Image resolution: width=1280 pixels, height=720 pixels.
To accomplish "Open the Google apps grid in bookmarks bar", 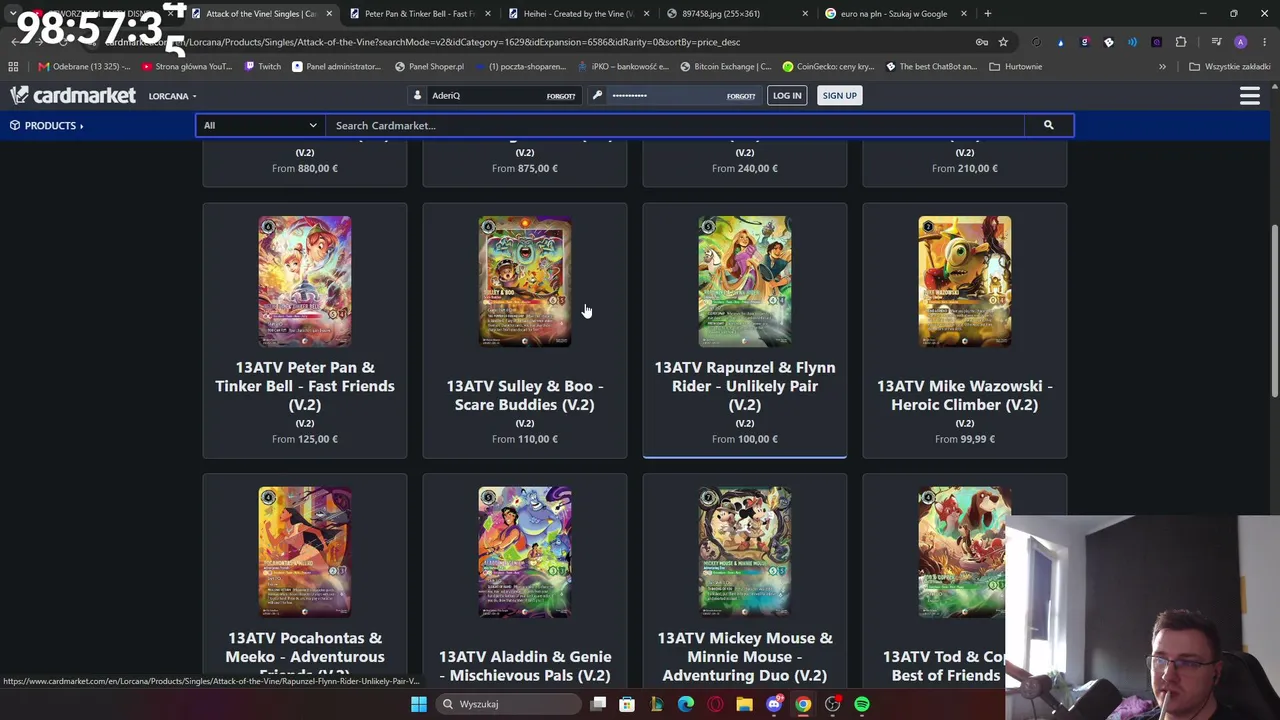I will tap(13, 67).
